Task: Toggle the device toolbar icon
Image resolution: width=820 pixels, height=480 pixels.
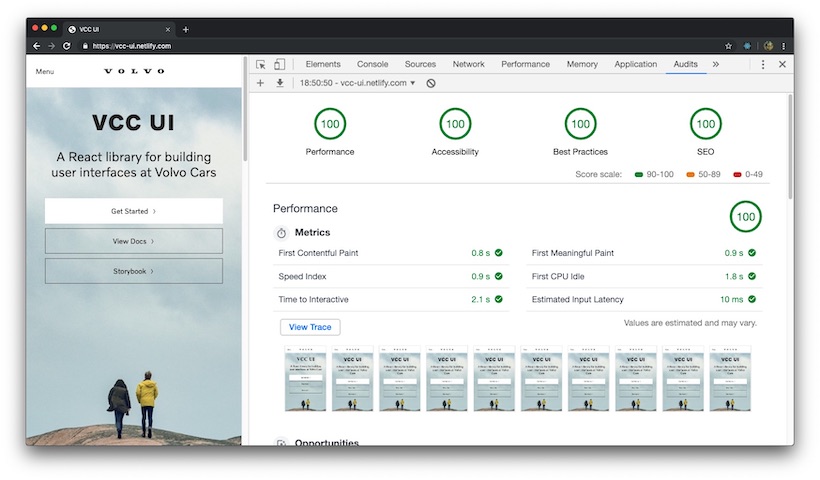Action: tap(279, 64)
